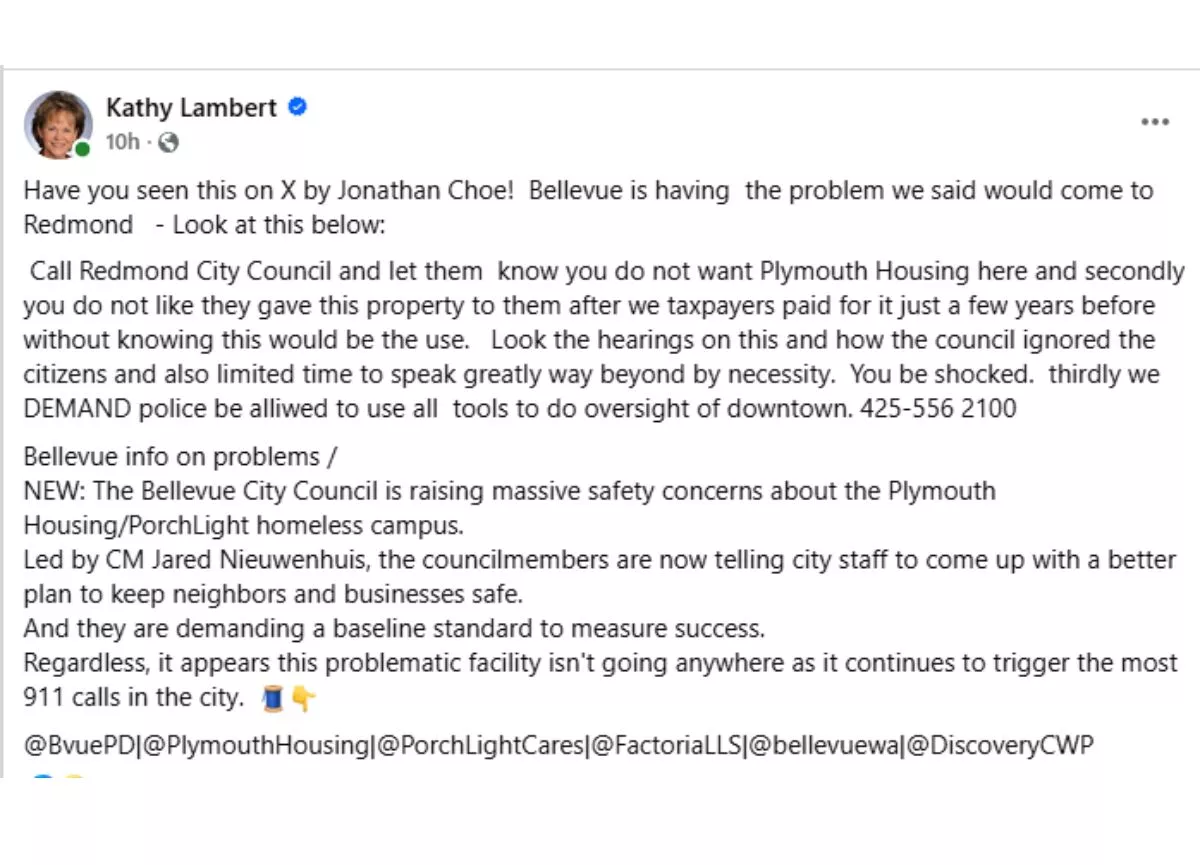Click the phone number 425-556 2100
1200x865 pixels.
(x=938, y=408)
